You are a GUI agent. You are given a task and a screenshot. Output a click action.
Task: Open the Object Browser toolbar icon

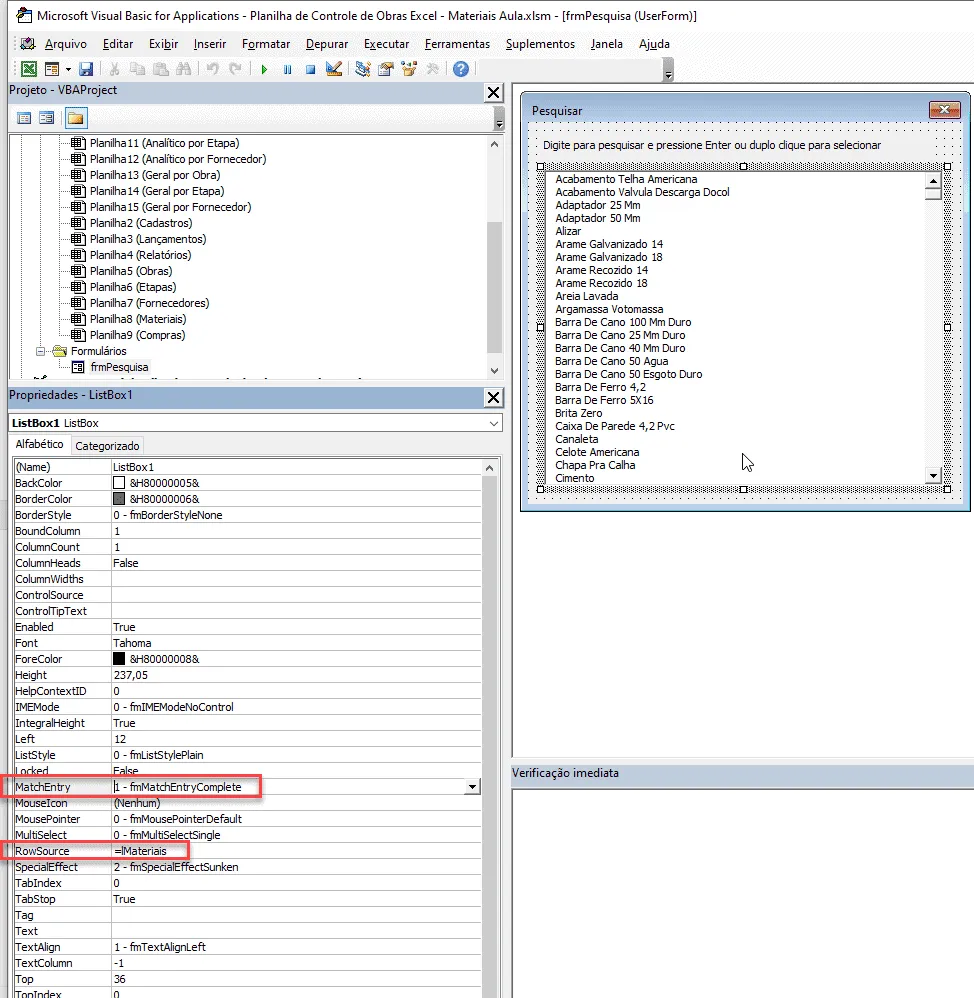click(x=409, y=69)
